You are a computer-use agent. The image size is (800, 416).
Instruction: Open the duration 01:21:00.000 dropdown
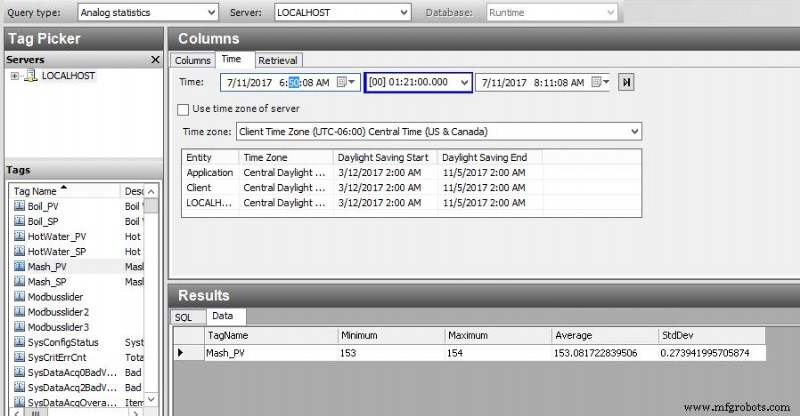464,82
